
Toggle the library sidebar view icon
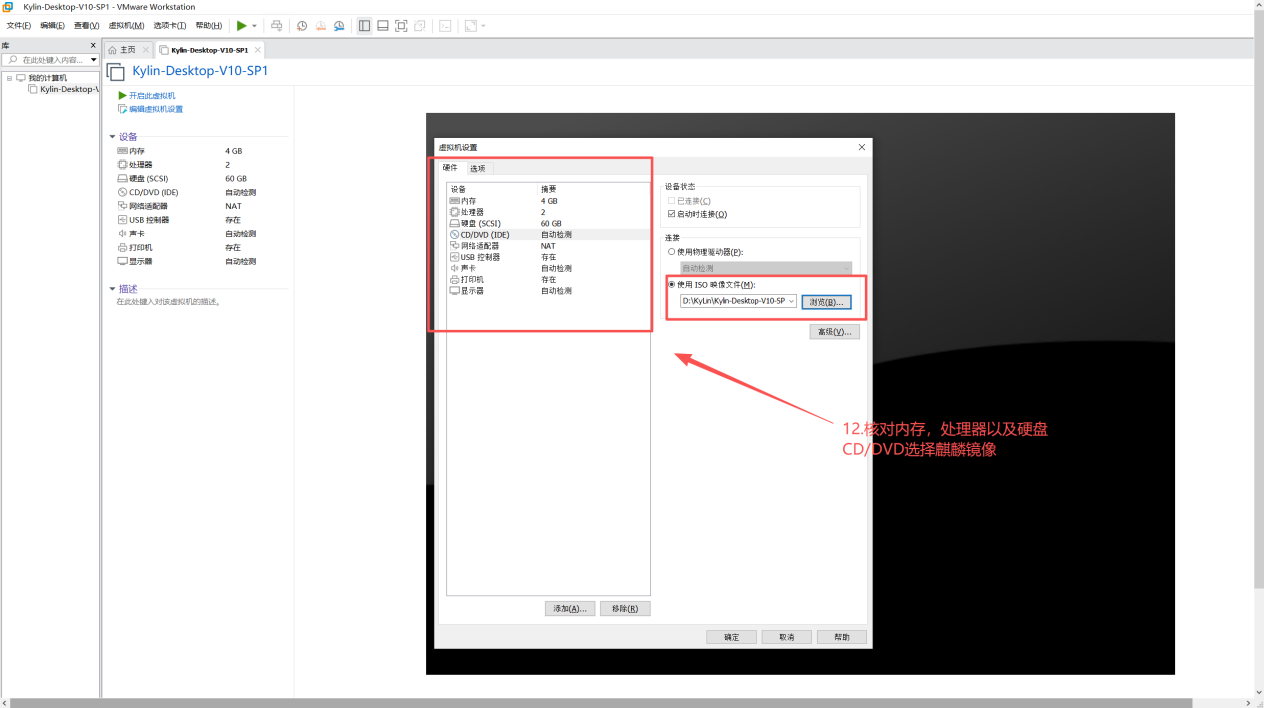click(x=364, y=25)
